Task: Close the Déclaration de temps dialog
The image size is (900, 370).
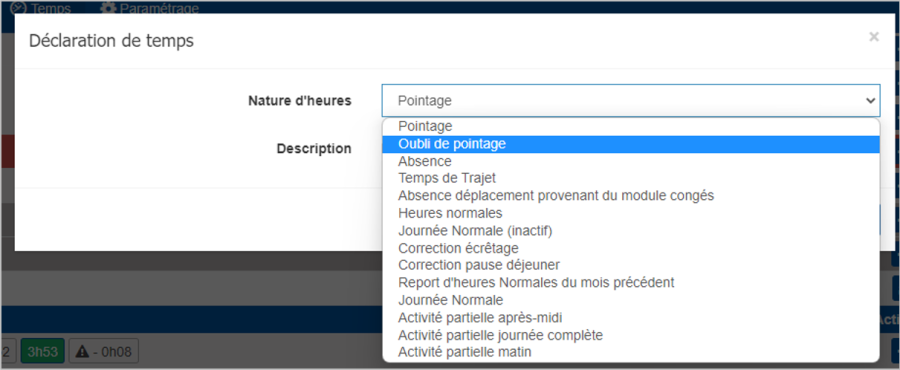Action: pyautogui.click(x=874, y=37)
